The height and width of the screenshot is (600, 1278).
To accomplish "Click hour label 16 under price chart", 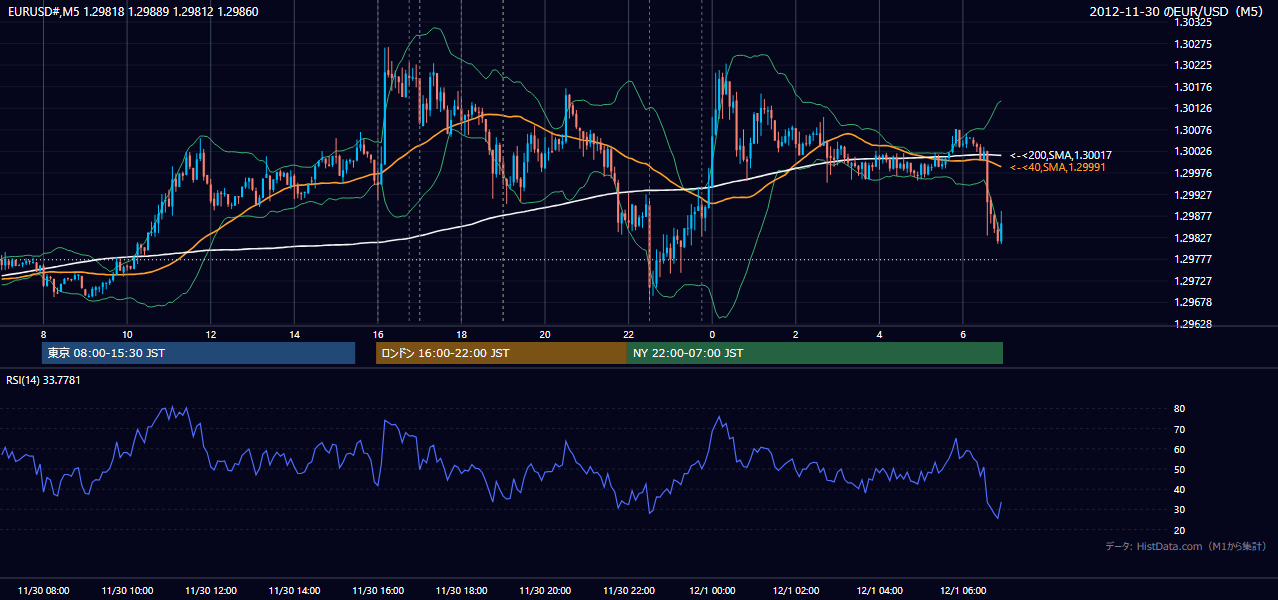I will [378, 334].
